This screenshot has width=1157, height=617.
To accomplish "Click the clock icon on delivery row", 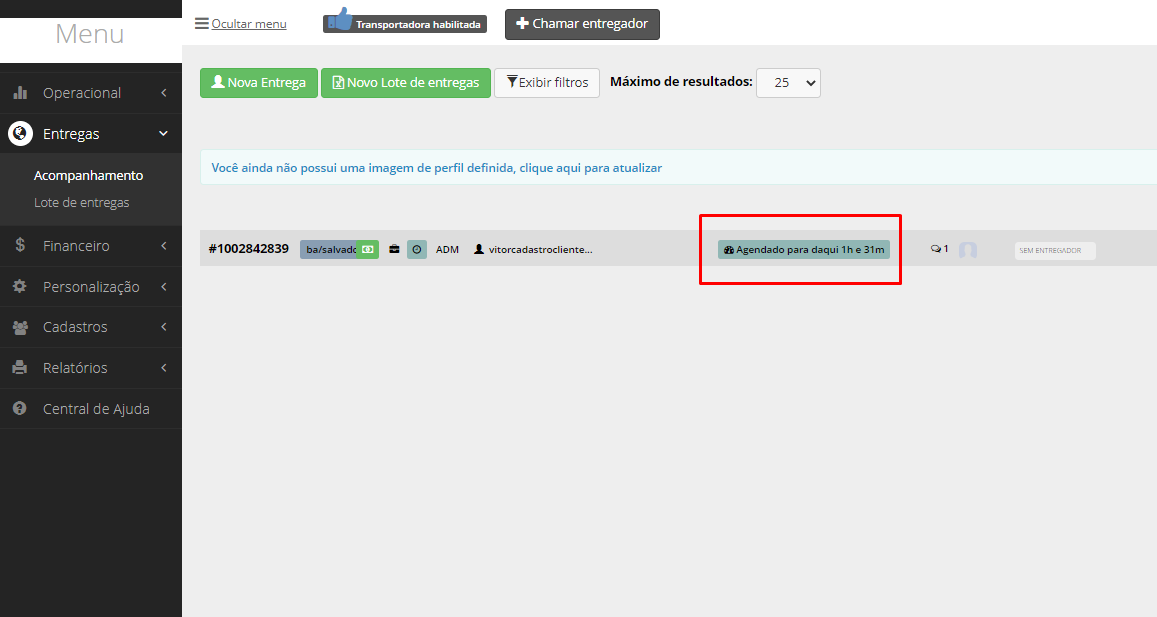I will click(417, 249).
